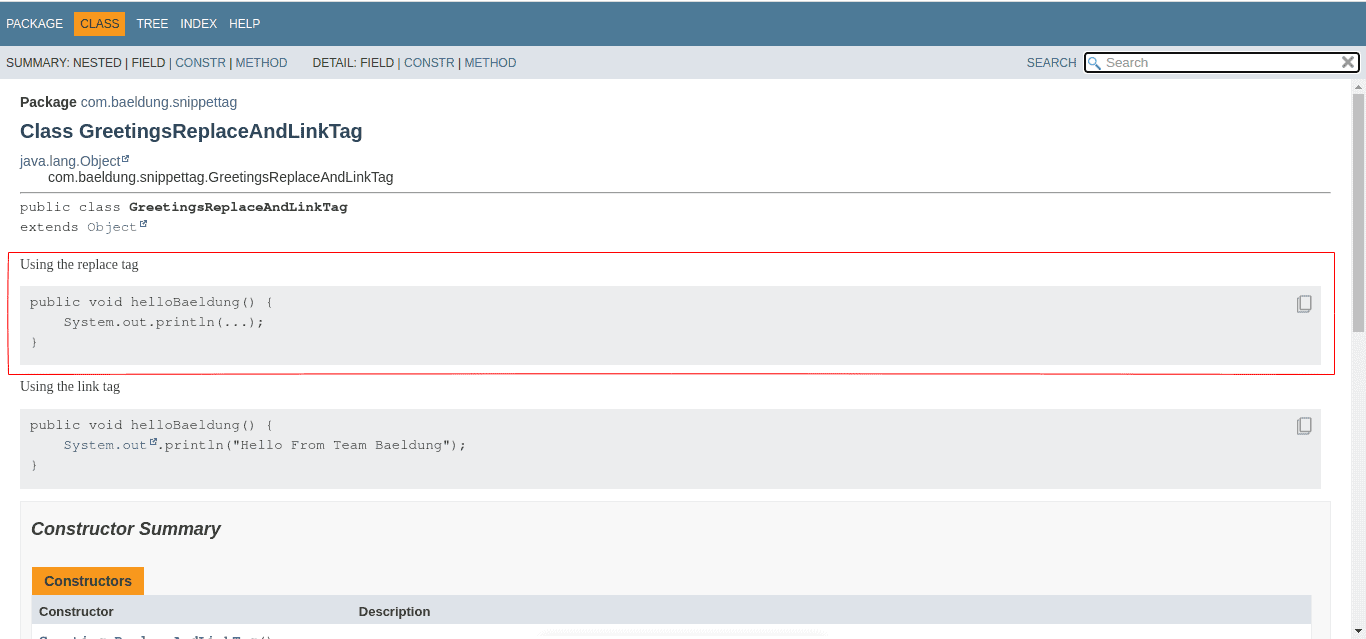
Task: Click the 'Using the replace tag' text
Action: 79,265
